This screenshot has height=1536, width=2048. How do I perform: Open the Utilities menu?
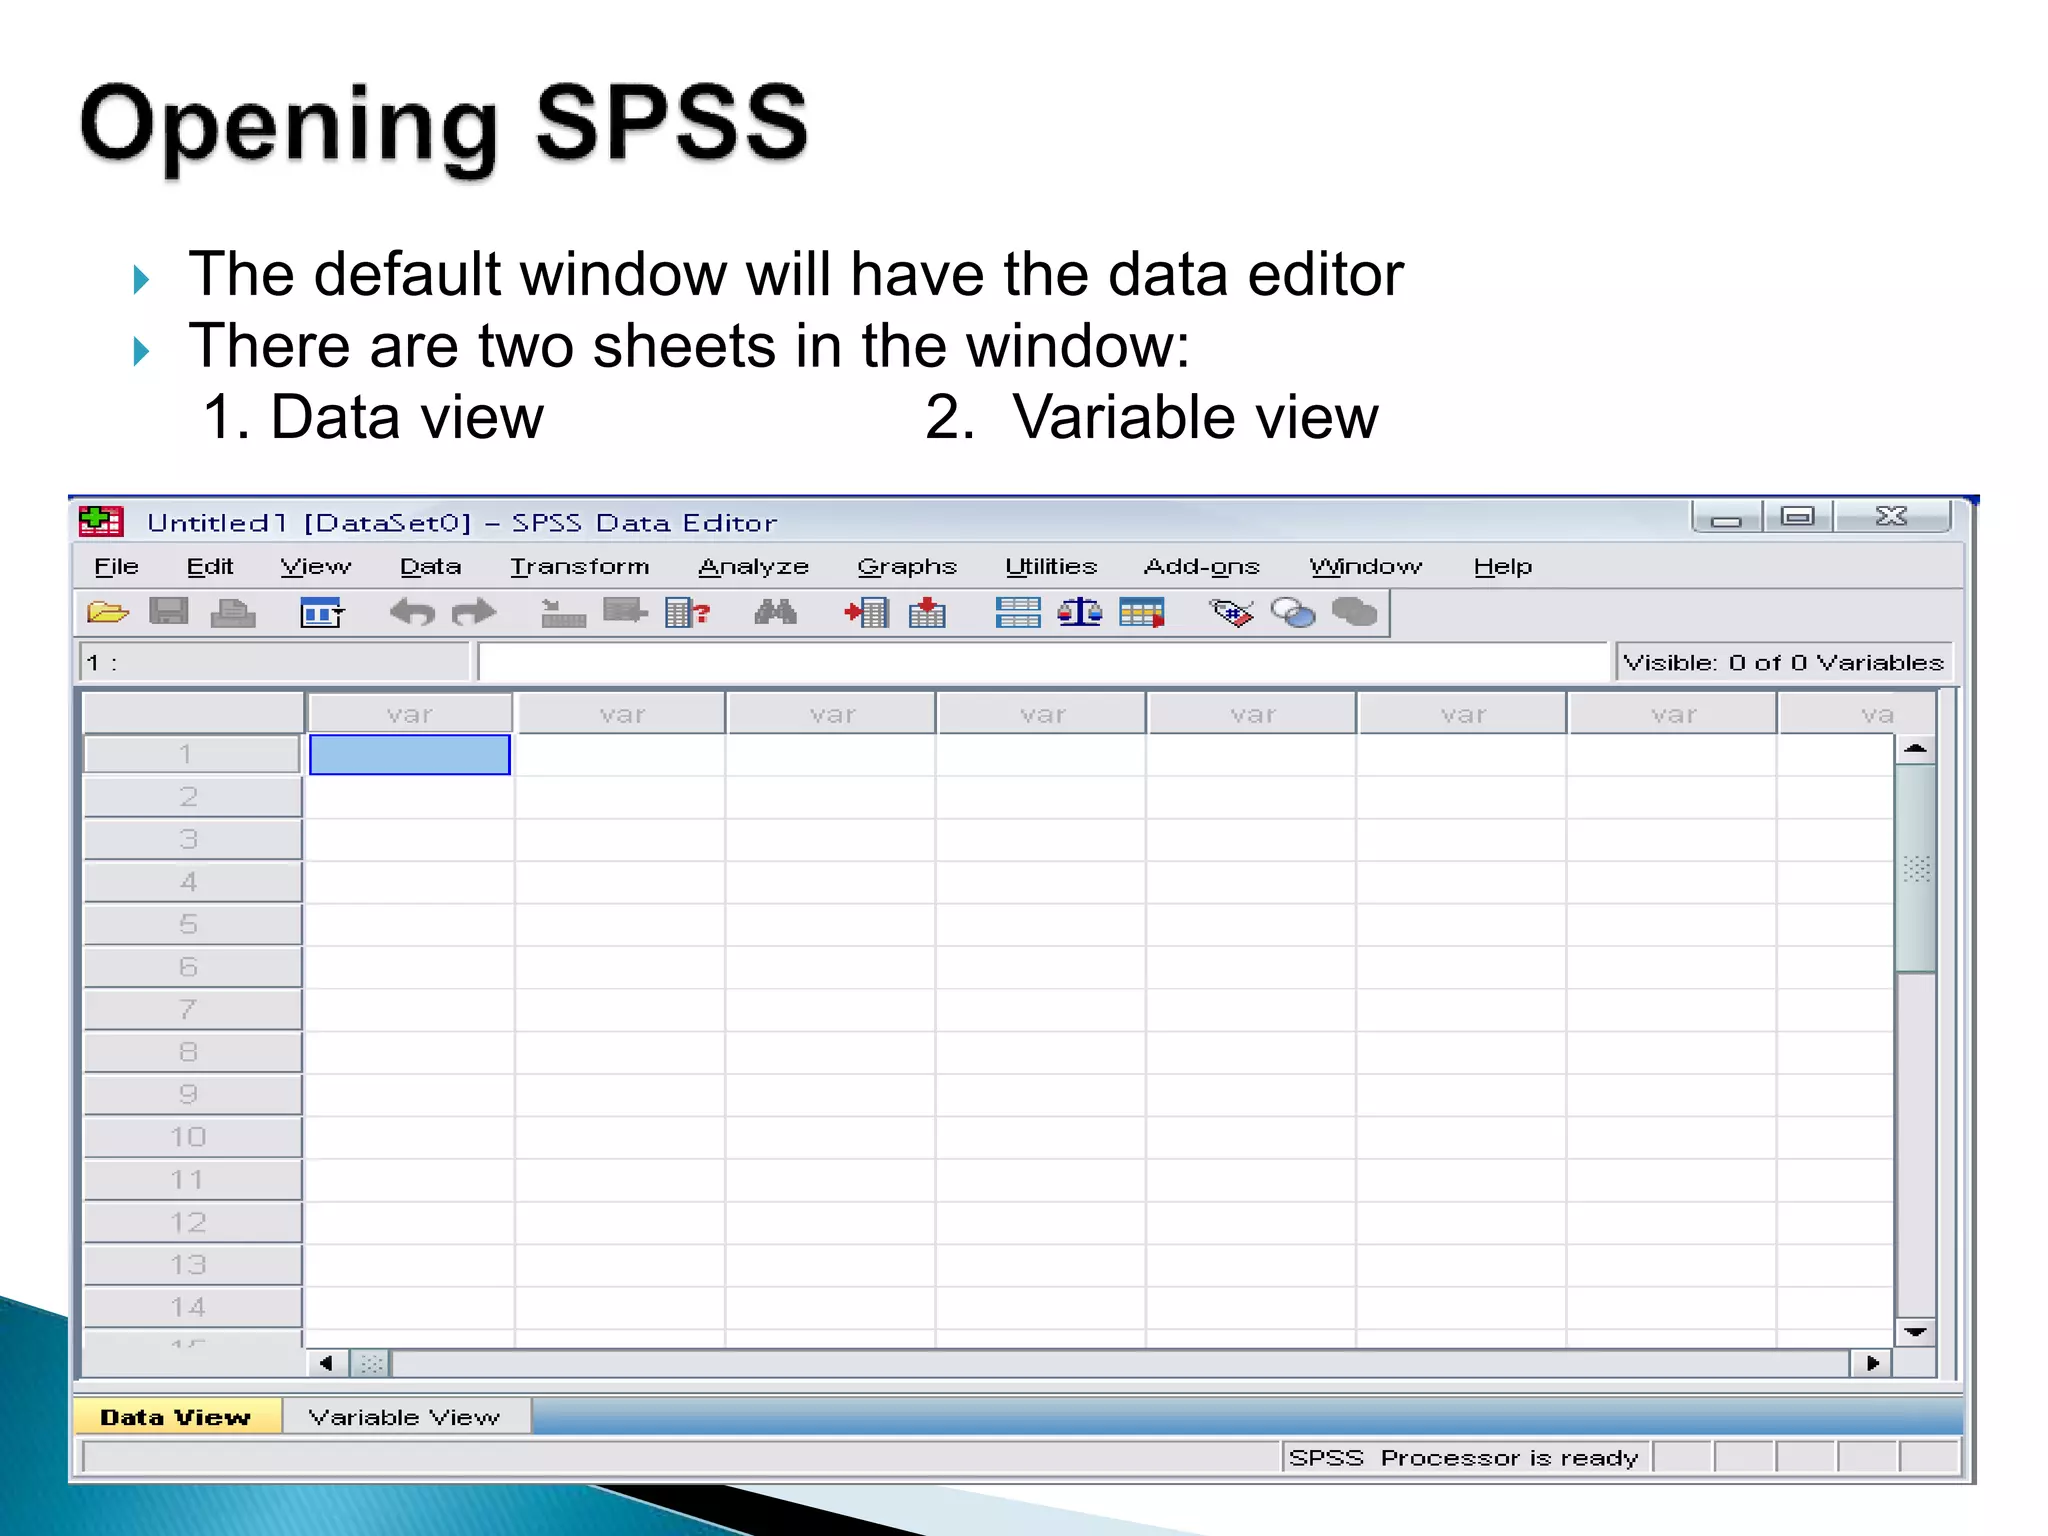click(x=1051, y=567)
